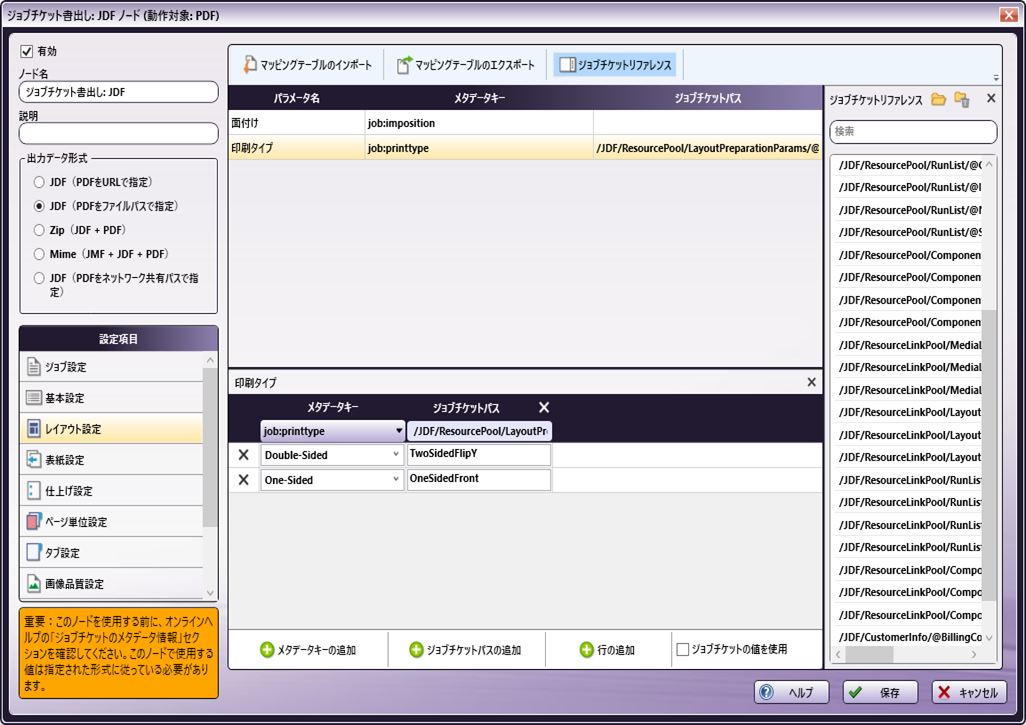Image resolution: width=1026 pixels, height=725 pixels.
Task: Select 表紙設定 in settings list
Action: 111,459
